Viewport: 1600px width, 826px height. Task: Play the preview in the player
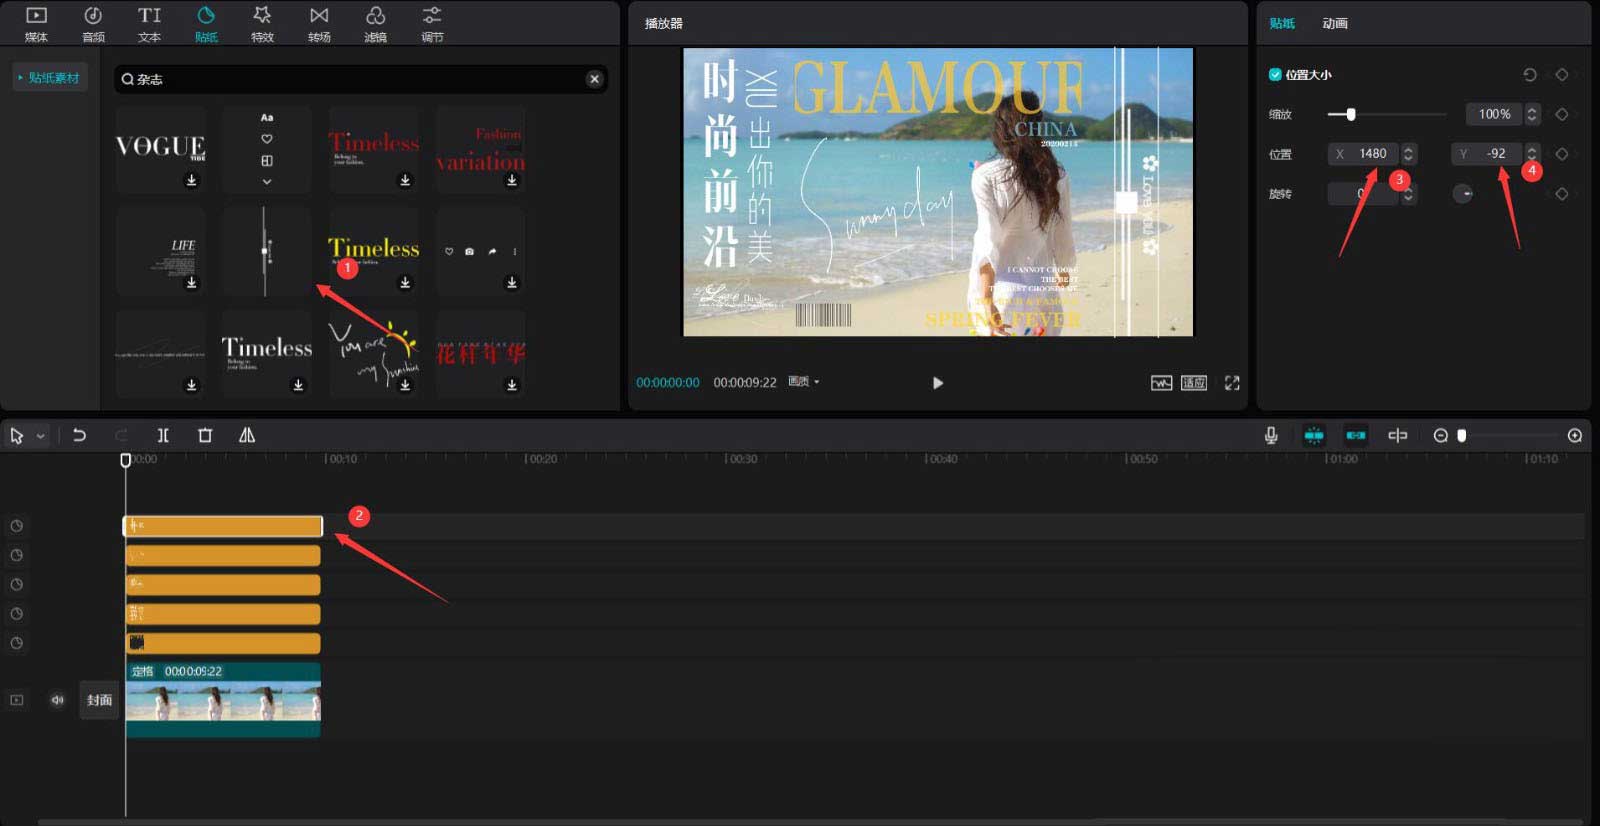tap(937, 383)
